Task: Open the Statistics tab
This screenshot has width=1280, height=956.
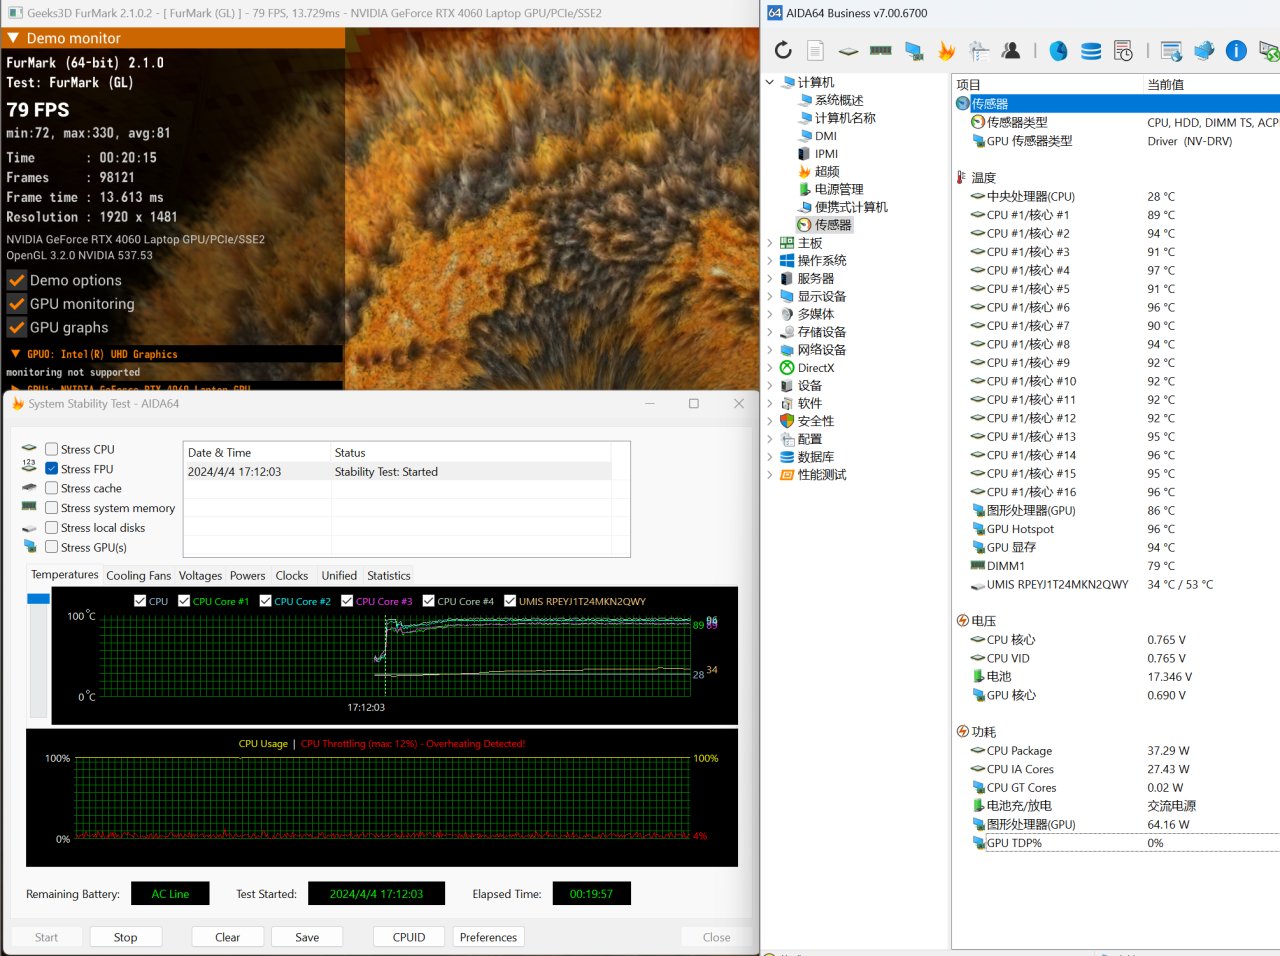Action: coord(388,576)
